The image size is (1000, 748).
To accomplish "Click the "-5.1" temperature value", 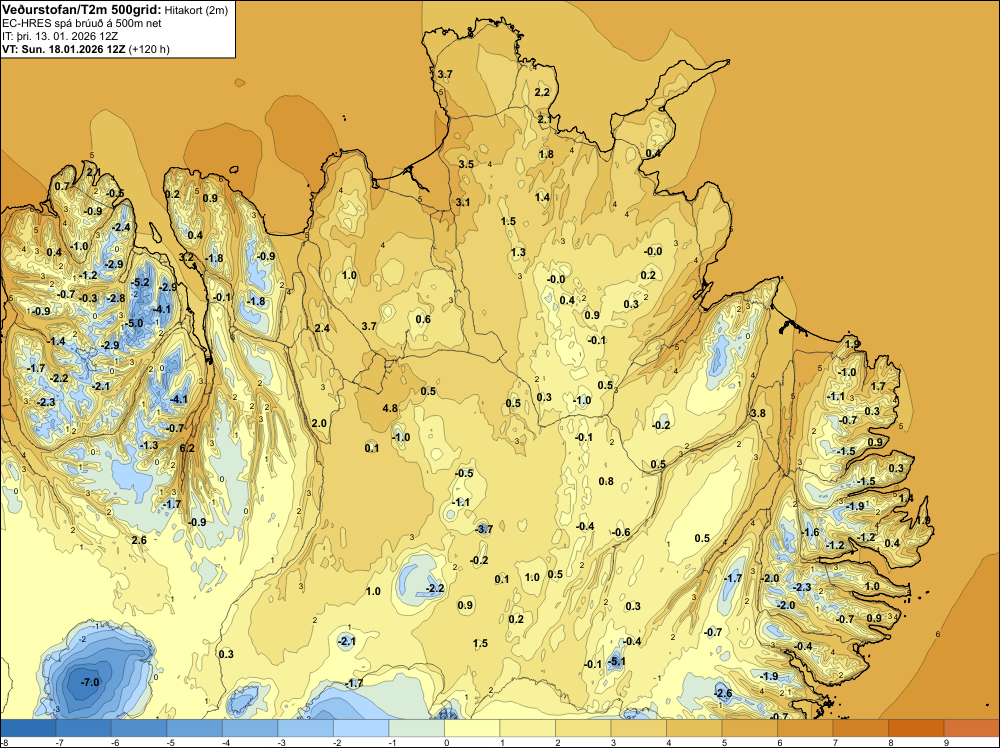I will point(616,661).
